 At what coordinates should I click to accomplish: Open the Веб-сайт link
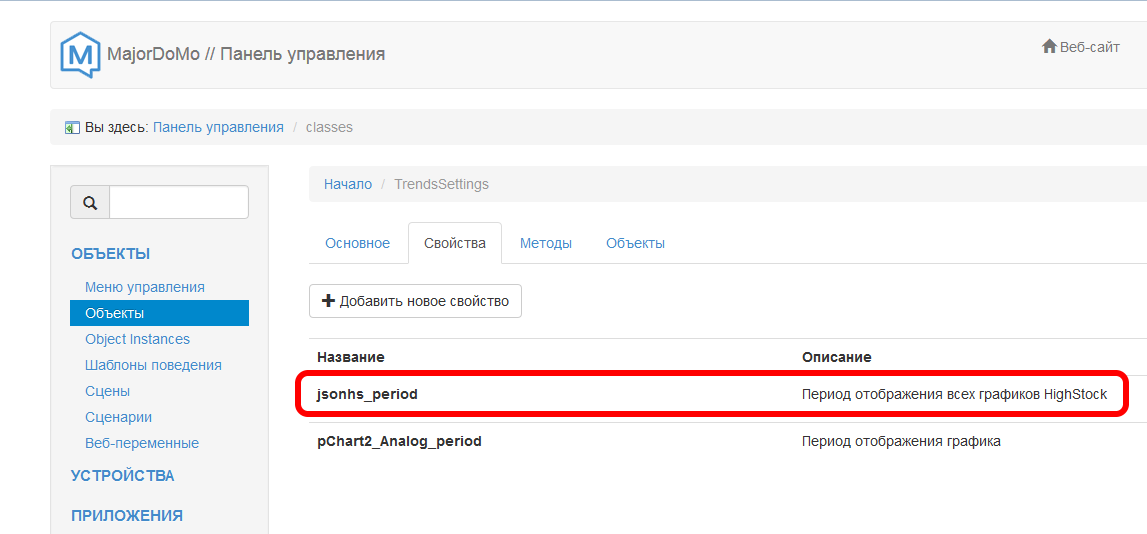coord(1090,48)
